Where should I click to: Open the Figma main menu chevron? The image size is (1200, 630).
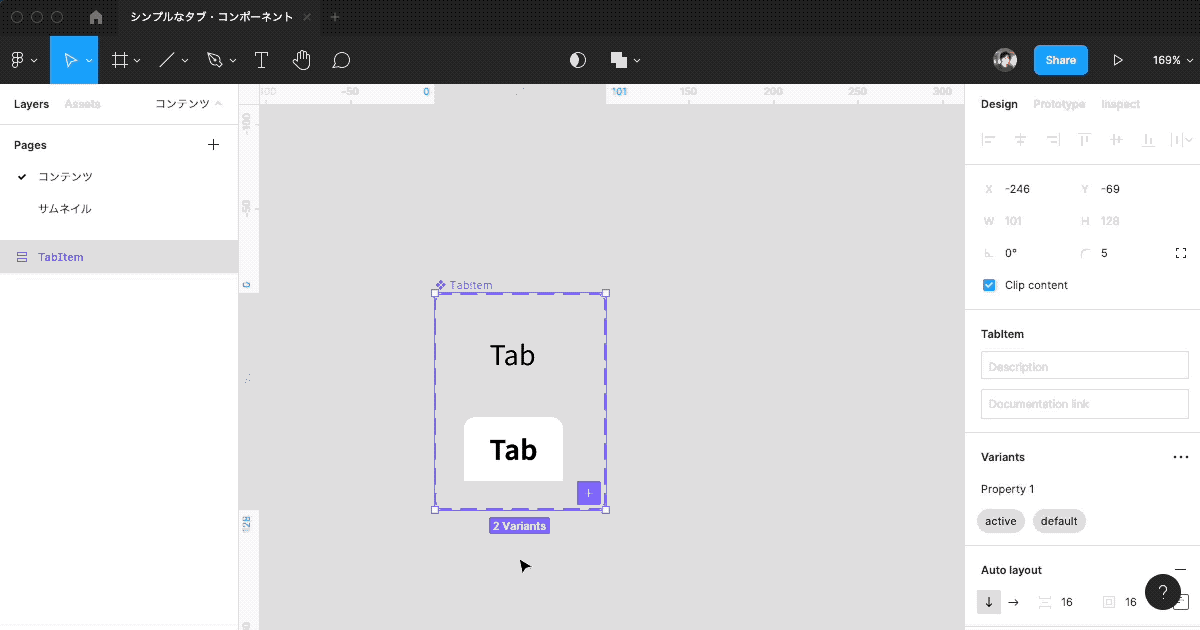point(34,60)
